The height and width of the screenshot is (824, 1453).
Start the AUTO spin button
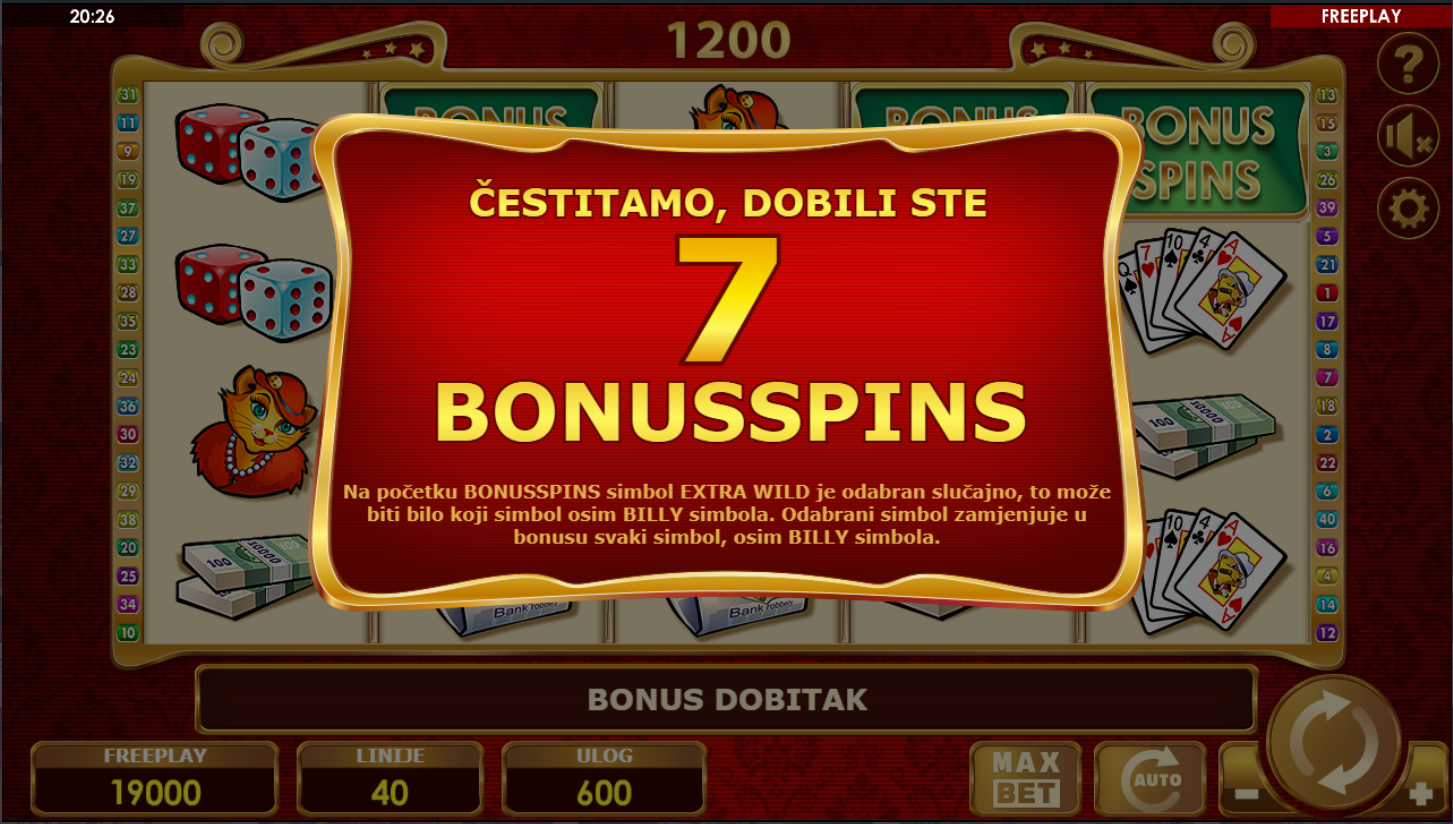point(1149,778)
